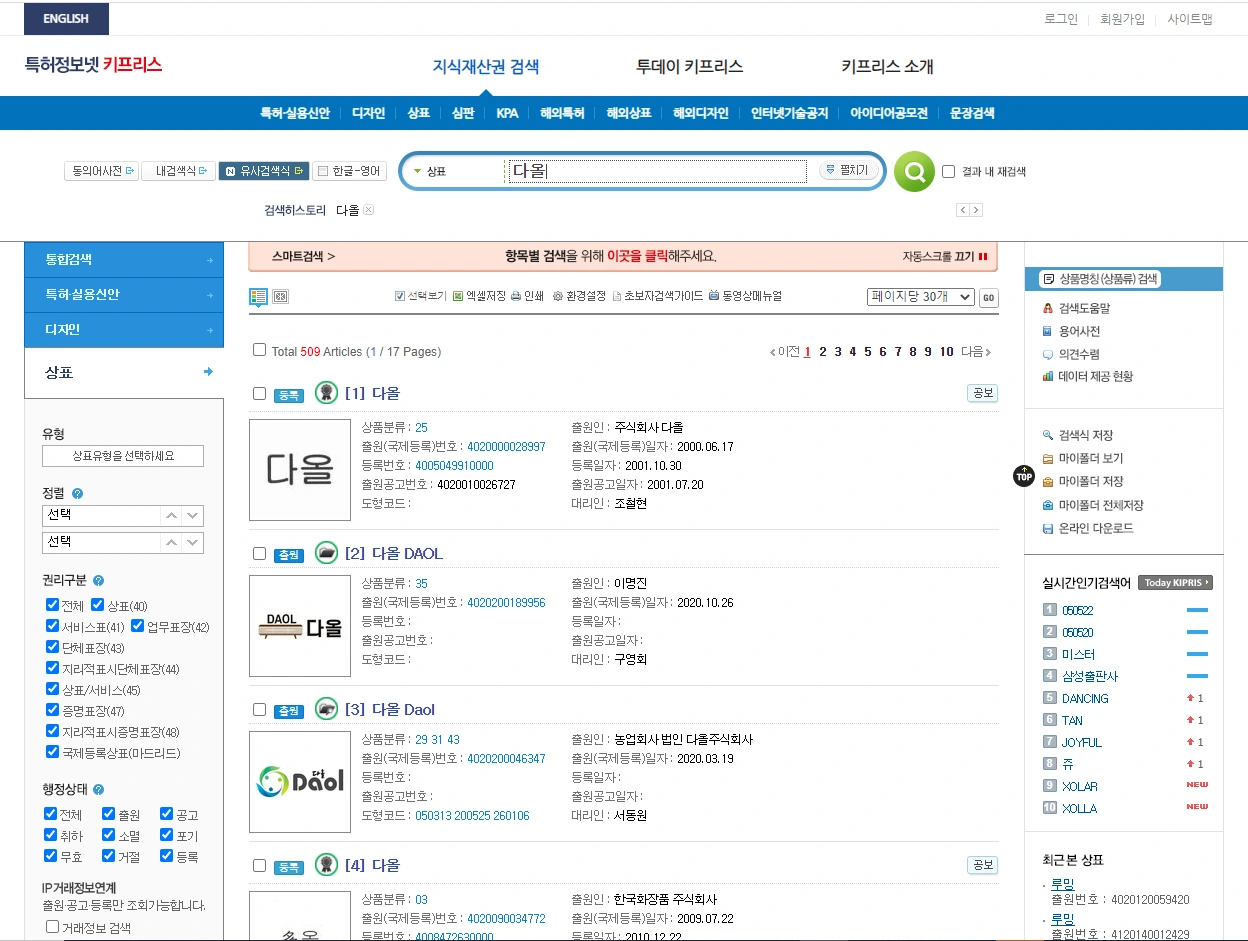Screen dimensions: 1248x941
Task: Expand 통합검색 sidebar item
Action: (x=124, y=259)
